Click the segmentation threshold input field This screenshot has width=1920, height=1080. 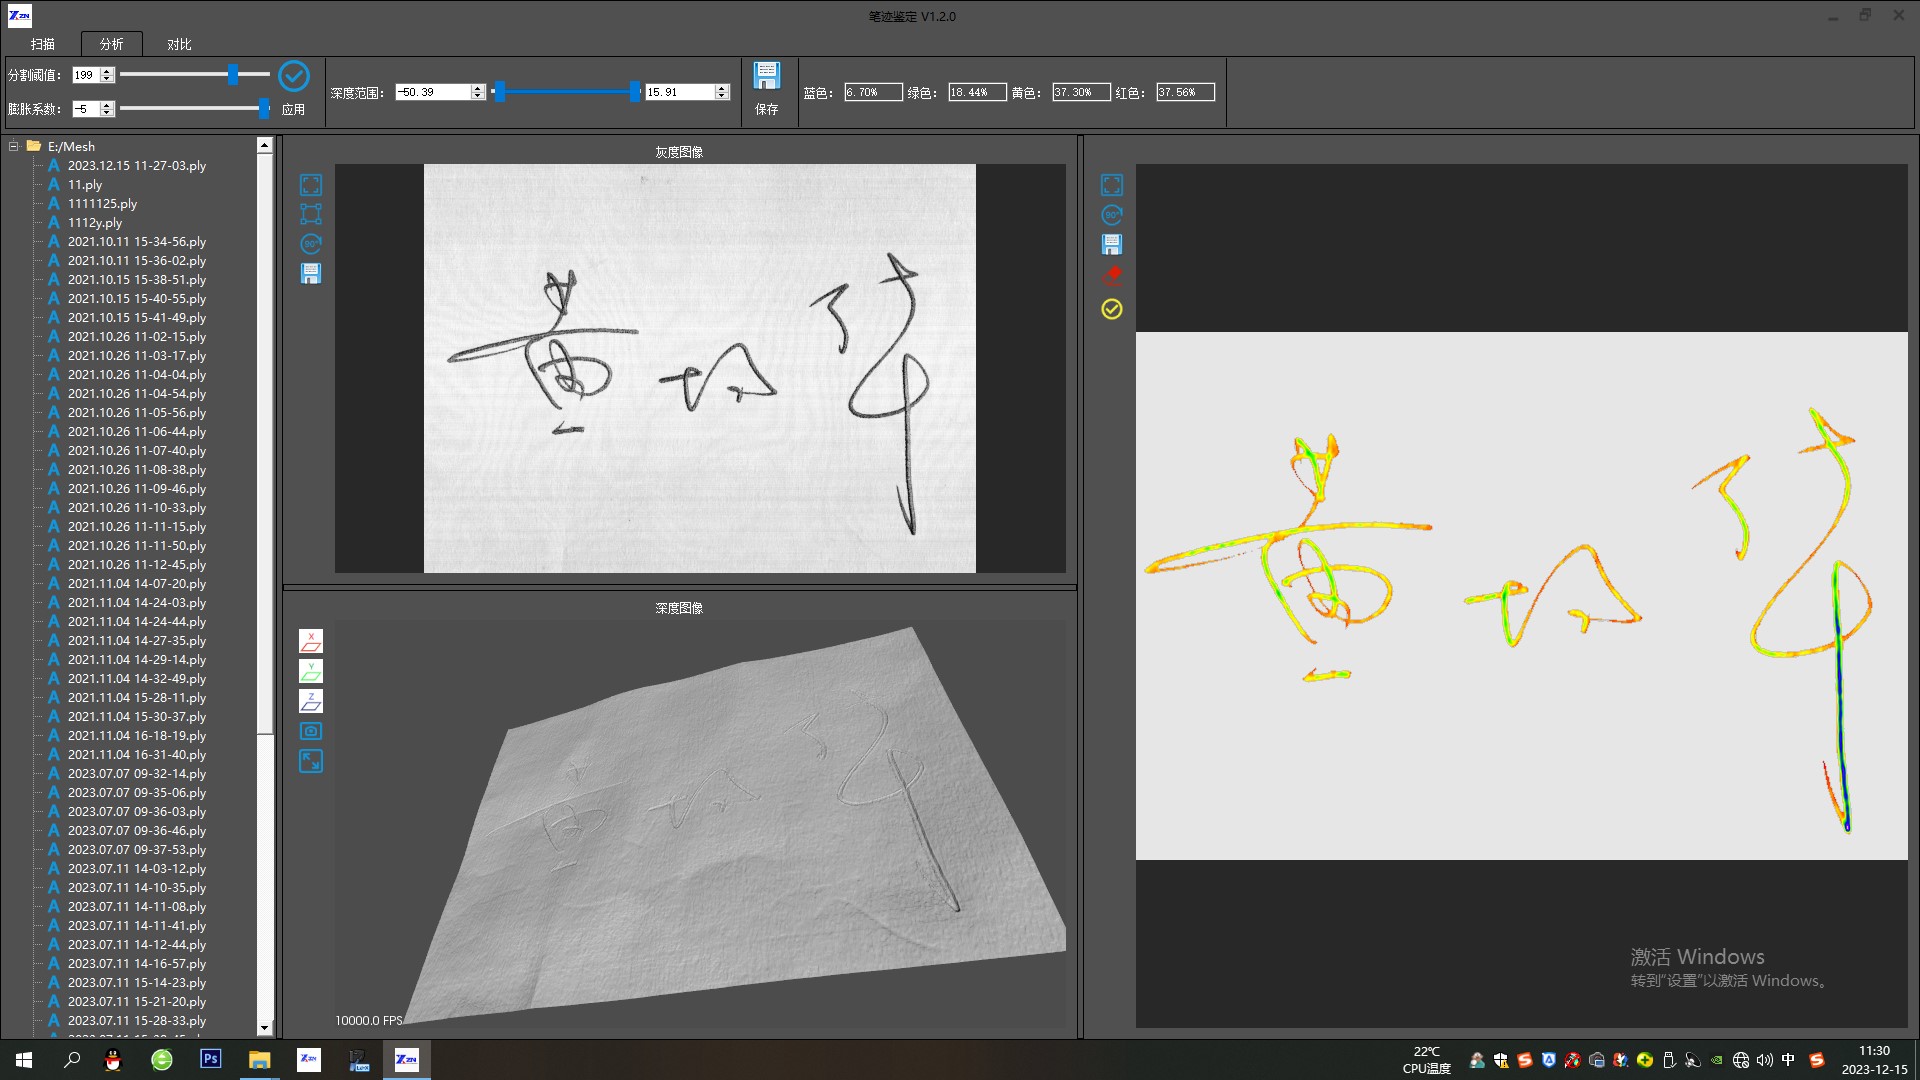pyautogui.click(x=86, y=75)
